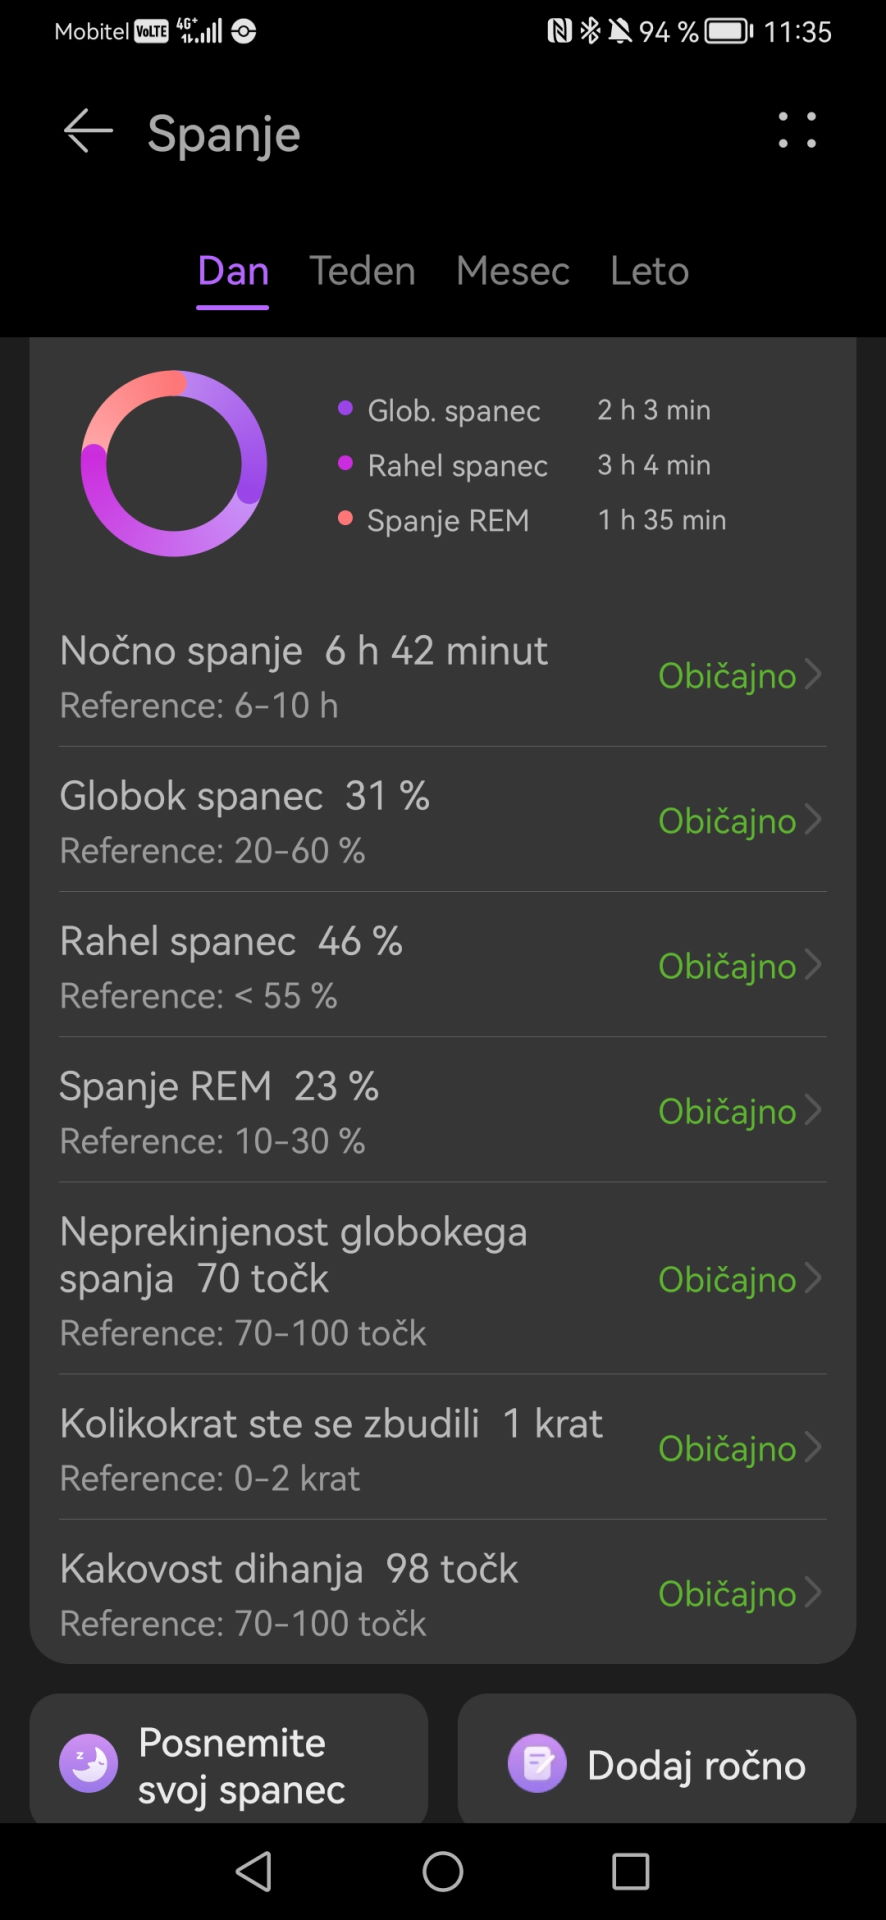Open Kakovost dihanja 98 točk row
The width and height of the screenshot is (886, 1920).
(x=442, y=1593)
